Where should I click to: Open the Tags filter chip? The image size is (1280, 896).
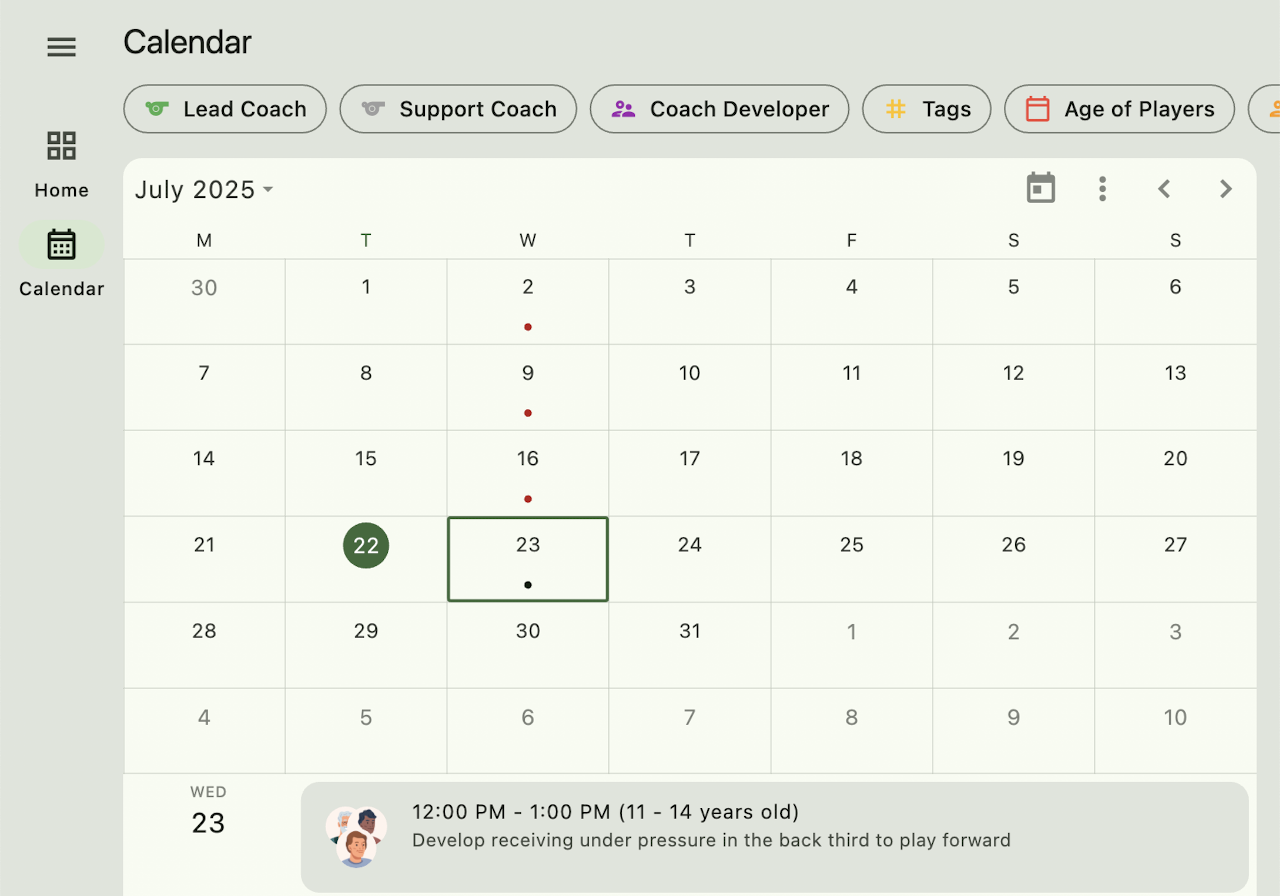coord(926,109)
